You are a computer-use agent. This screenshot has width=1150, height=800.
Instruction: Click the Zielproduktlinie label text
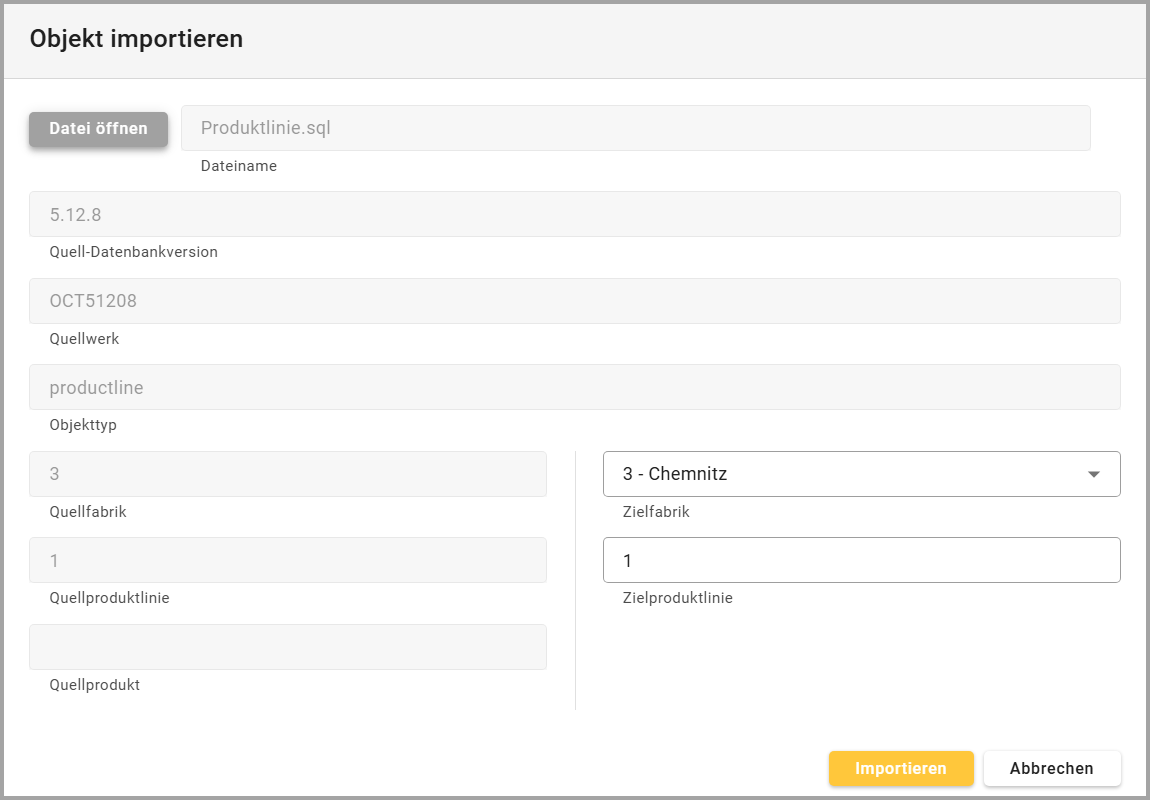tap(677, 598)
